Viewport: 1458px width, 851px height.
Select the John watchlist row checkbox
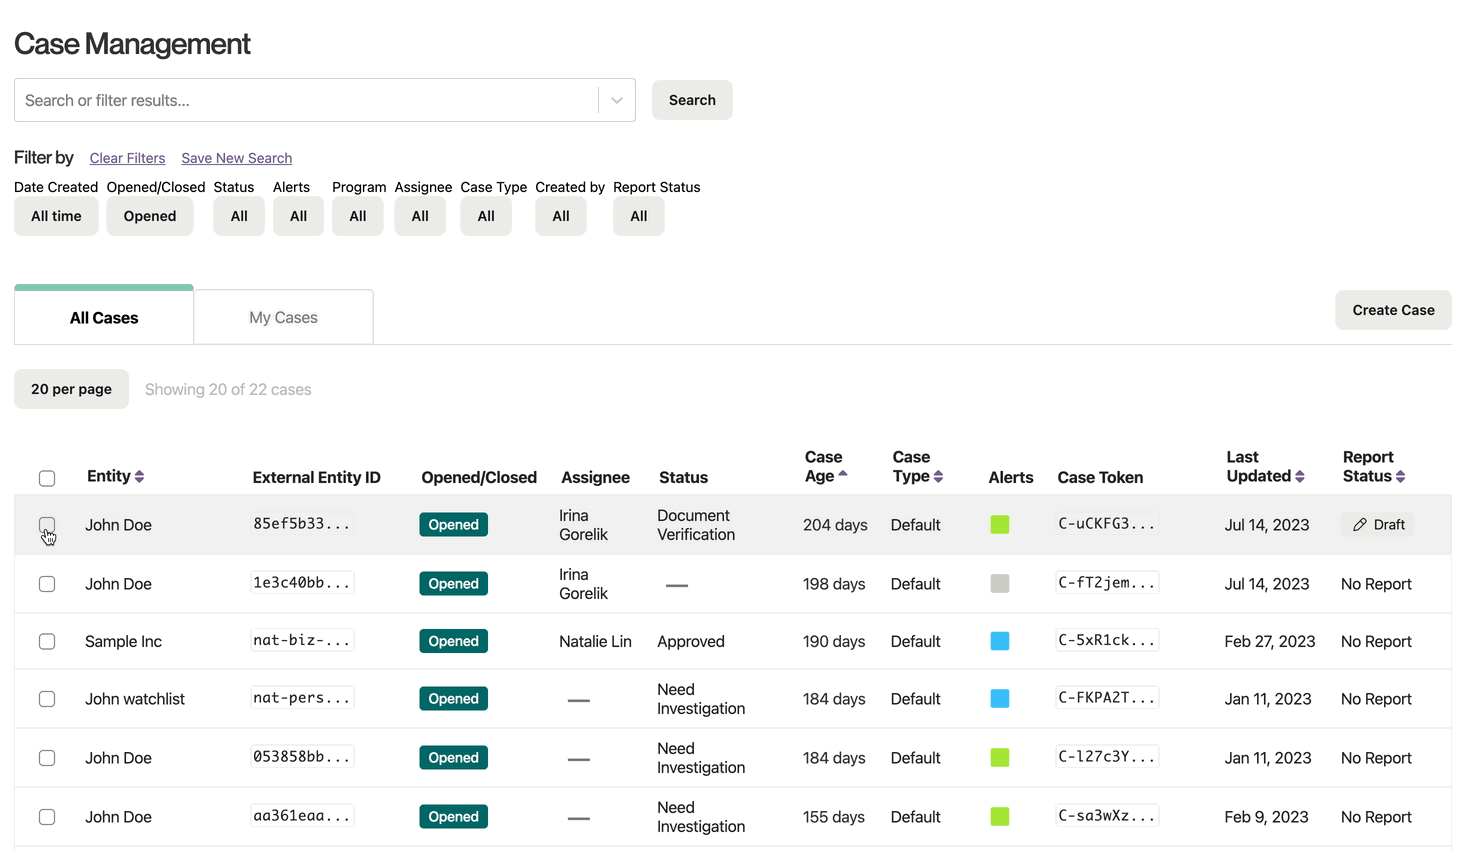click(47, 699)
